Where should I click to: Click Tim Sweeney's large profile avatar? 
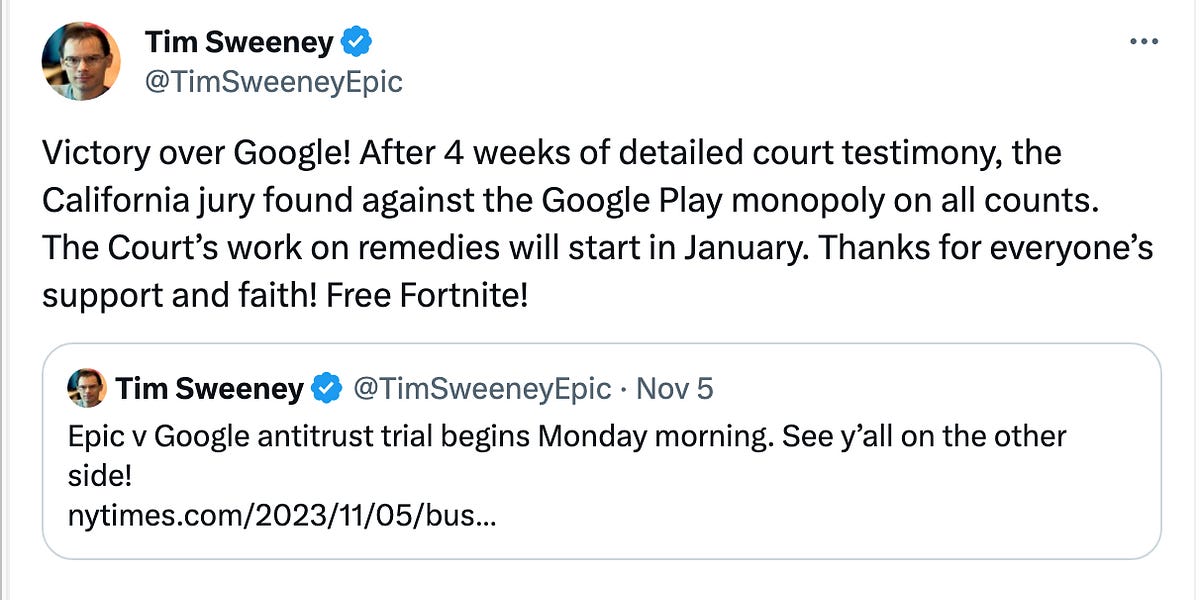81,61
